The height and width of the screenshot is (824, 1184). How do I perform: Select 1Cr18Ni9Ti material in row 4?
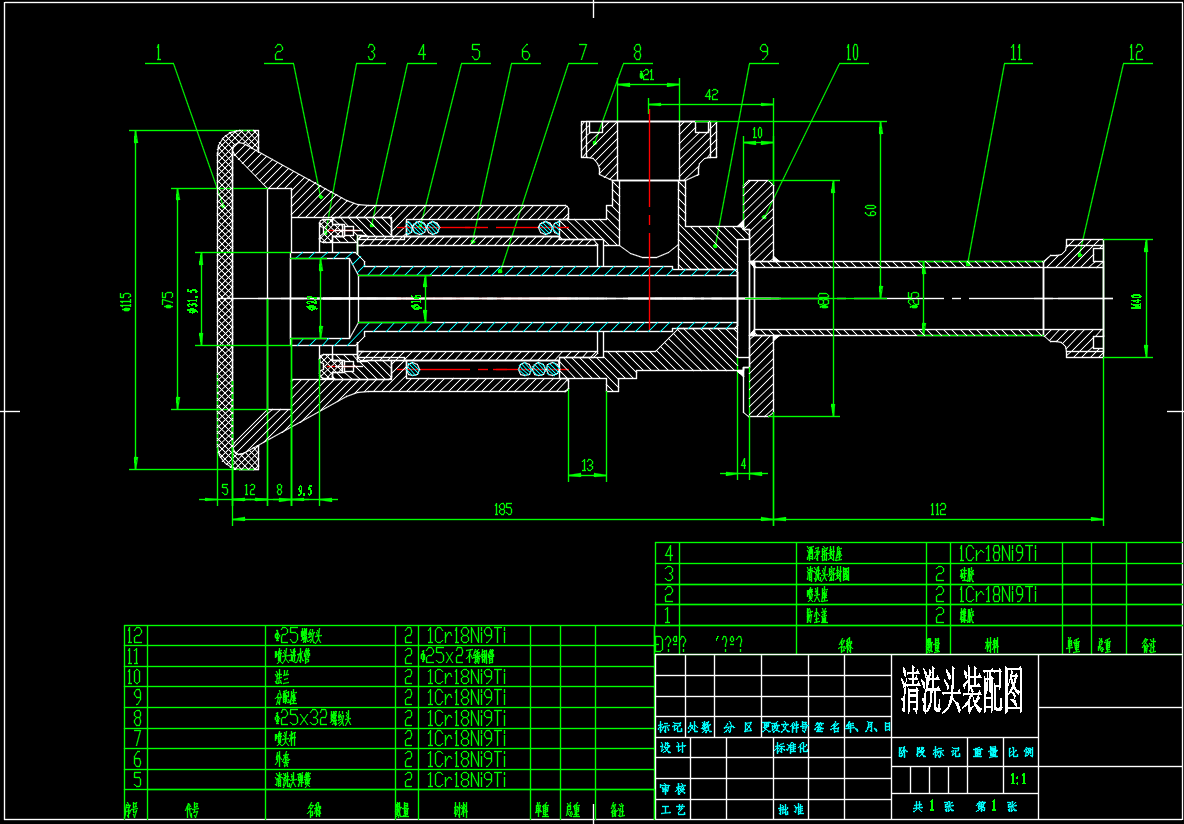click(x=996, y=553)
